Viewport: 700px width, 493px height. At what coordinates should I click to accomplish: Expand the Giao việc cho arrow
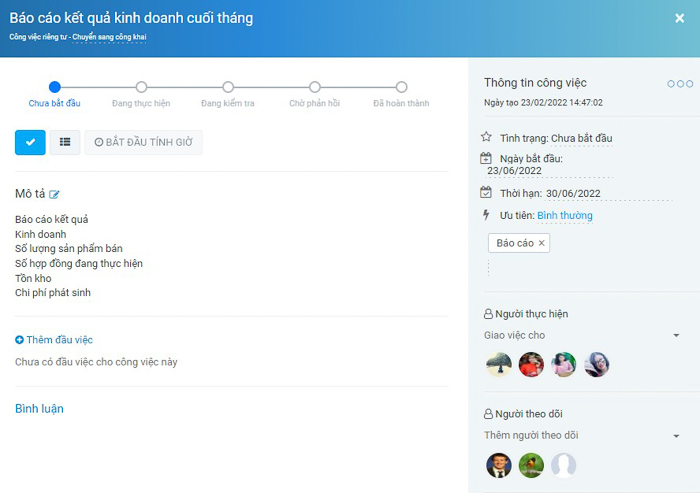pyautogui.click(x=676, y=335)
